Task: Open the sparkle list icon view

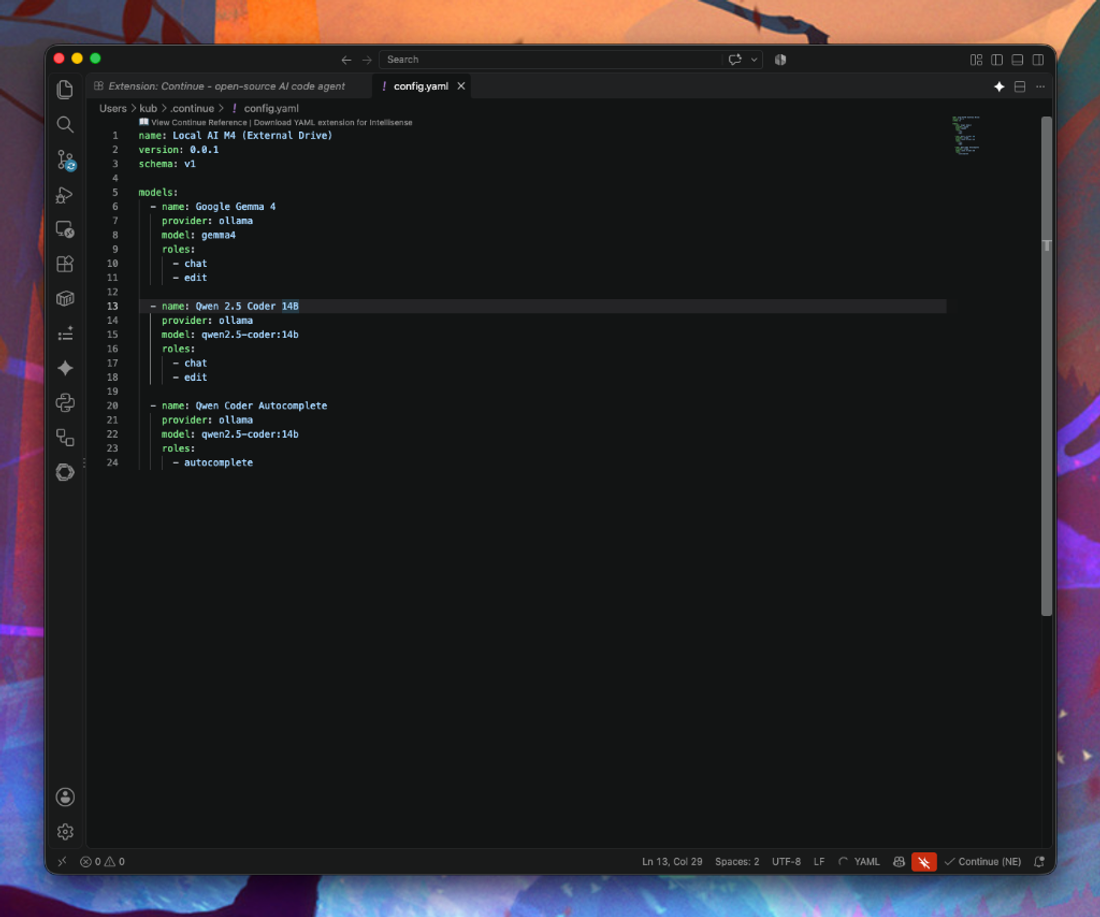Action: (65, 334)
